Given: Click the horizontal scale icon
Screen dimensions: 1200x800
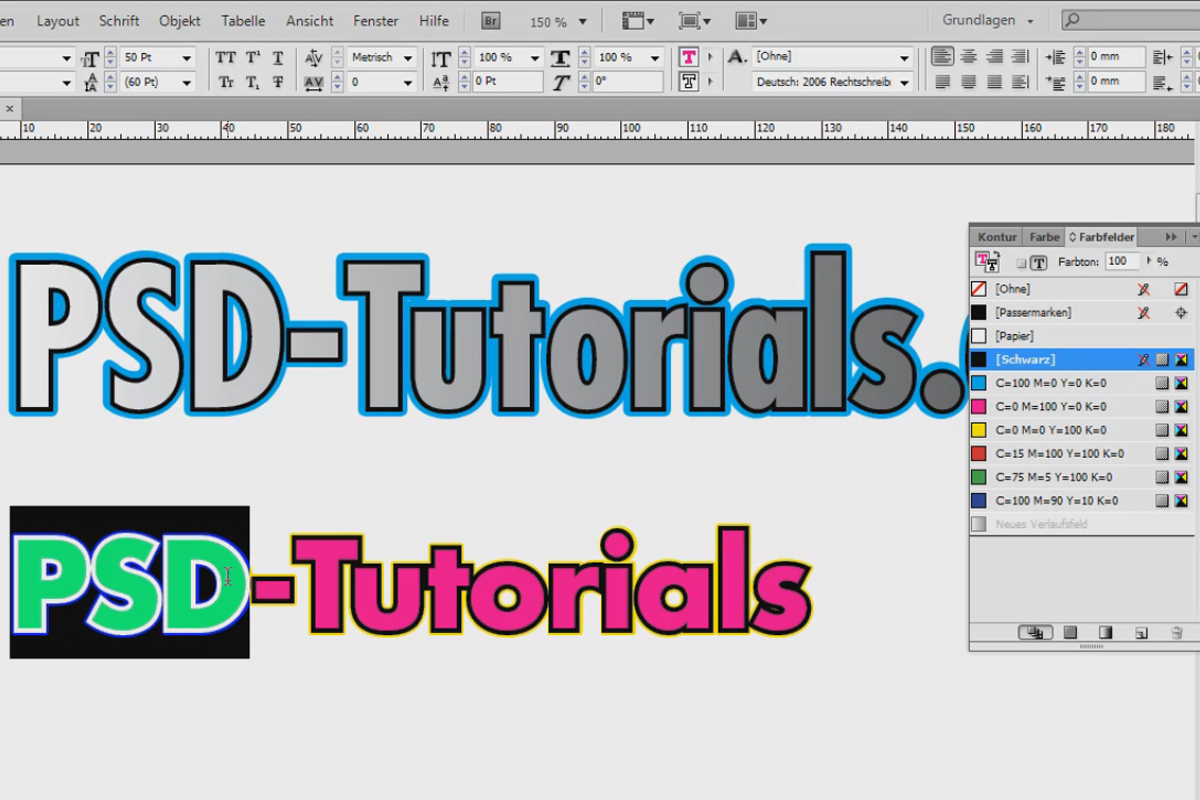Looking at the screenshot, I should coord(561,58).
